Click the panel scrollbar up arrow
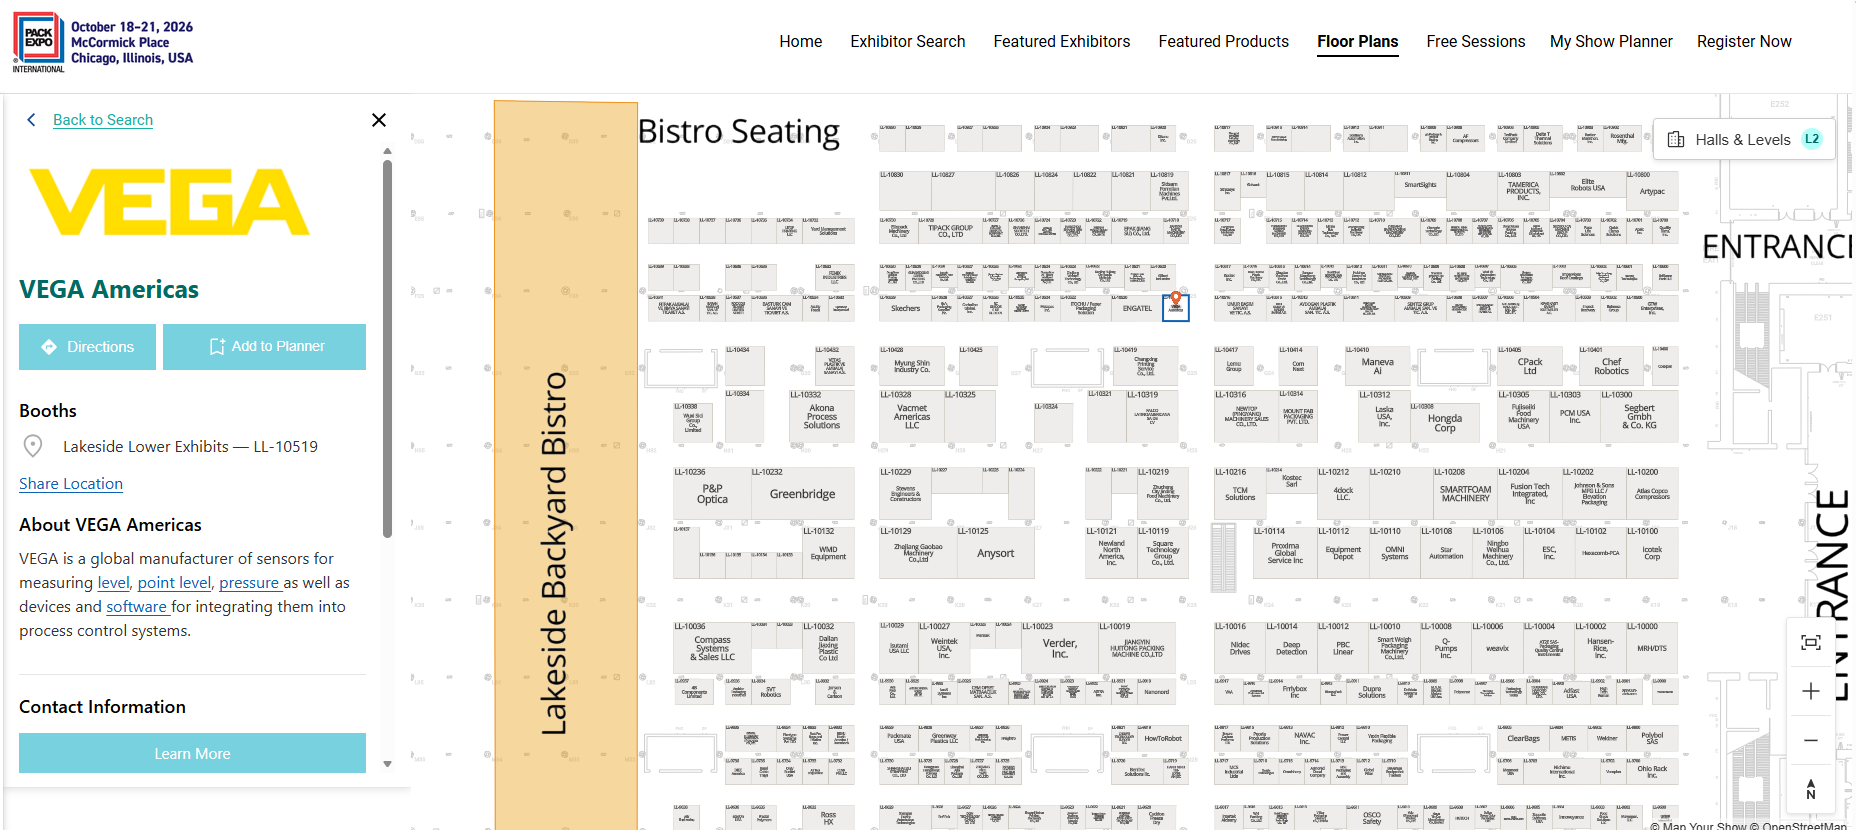The width and height of the screenshot is (1856, 830). click(388, 152)
